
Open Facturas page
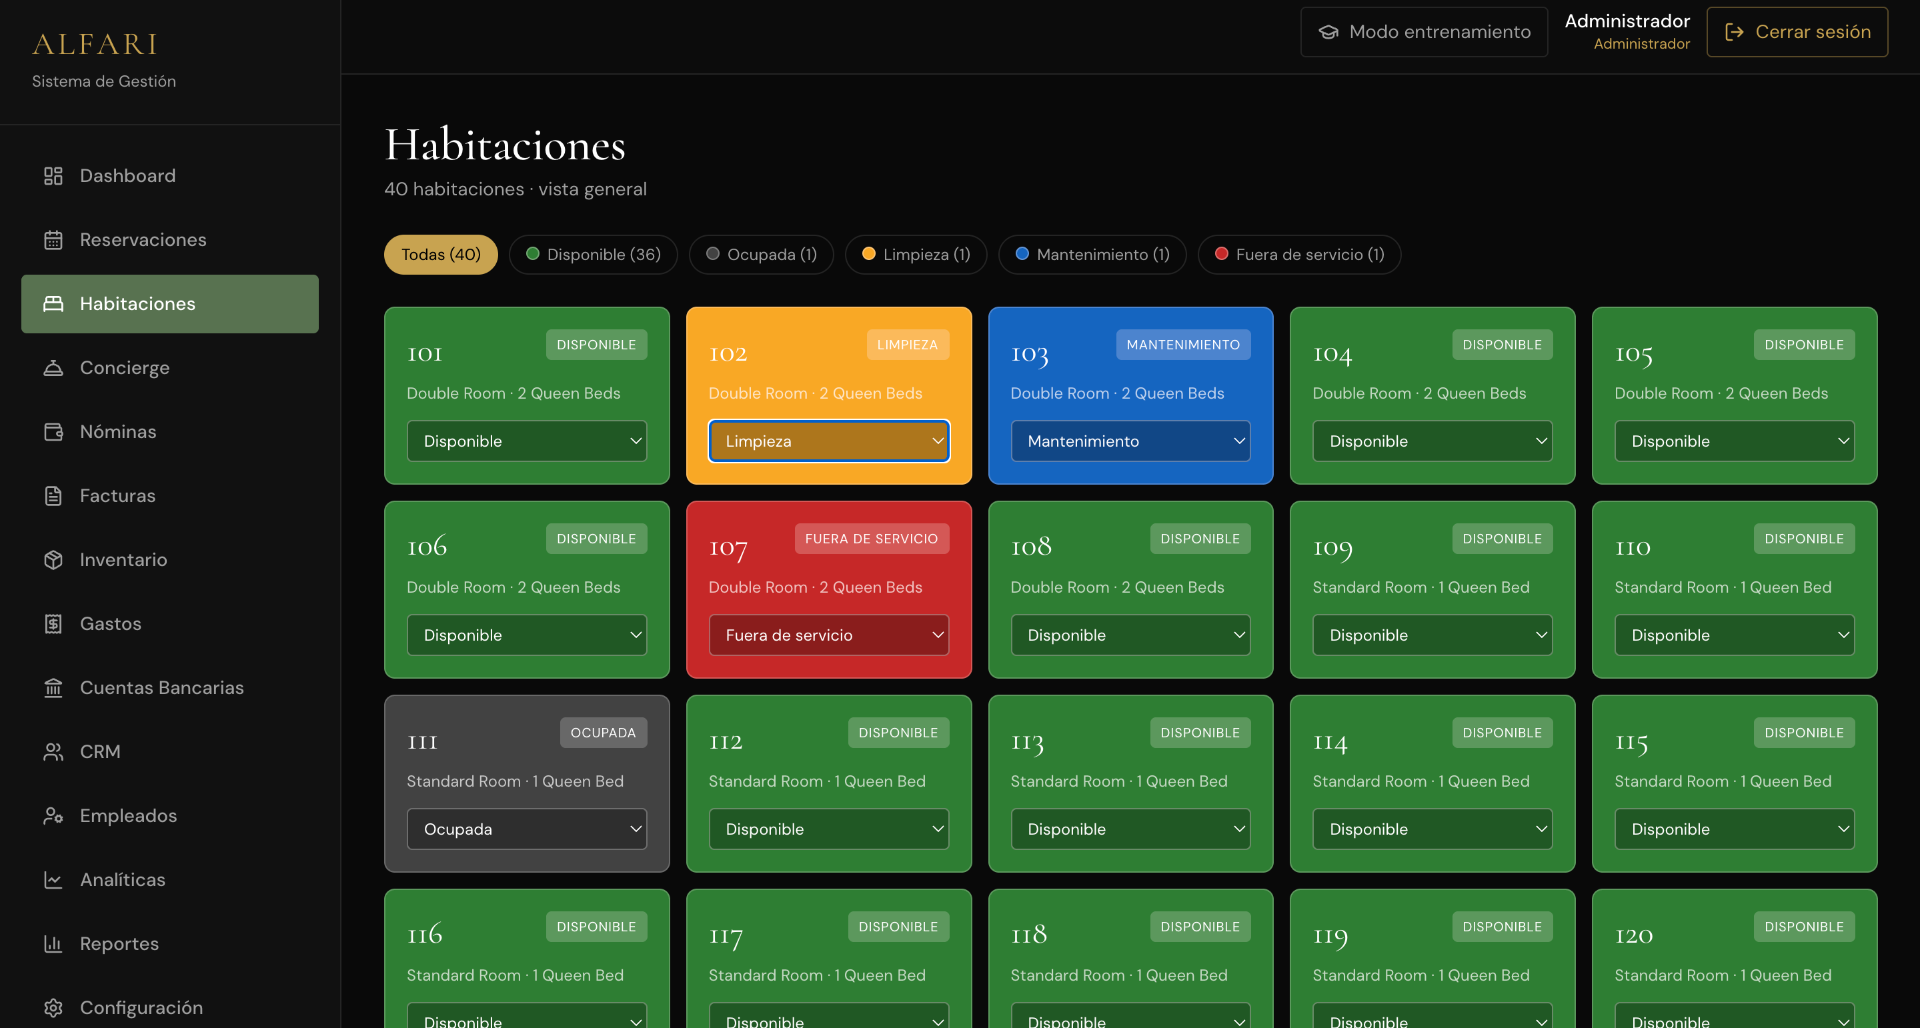coord(170,496)
